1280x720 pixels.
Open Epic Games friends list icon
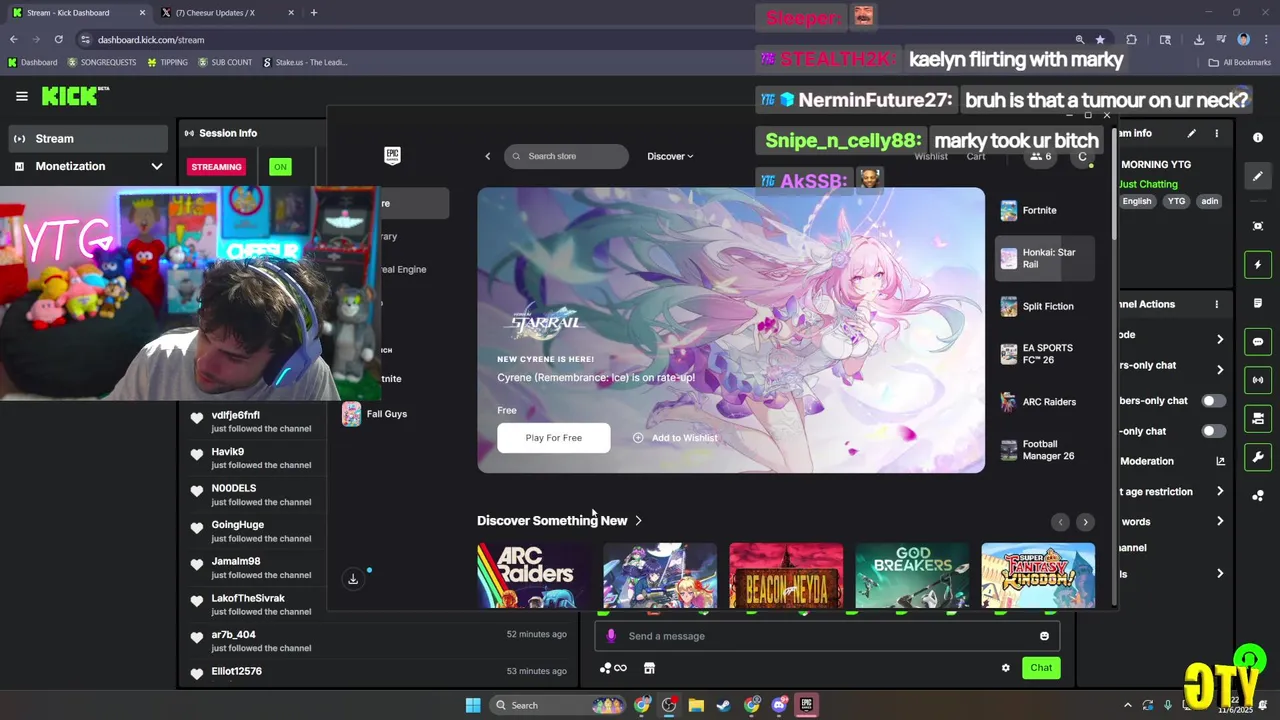click(x=1041, y=156)
